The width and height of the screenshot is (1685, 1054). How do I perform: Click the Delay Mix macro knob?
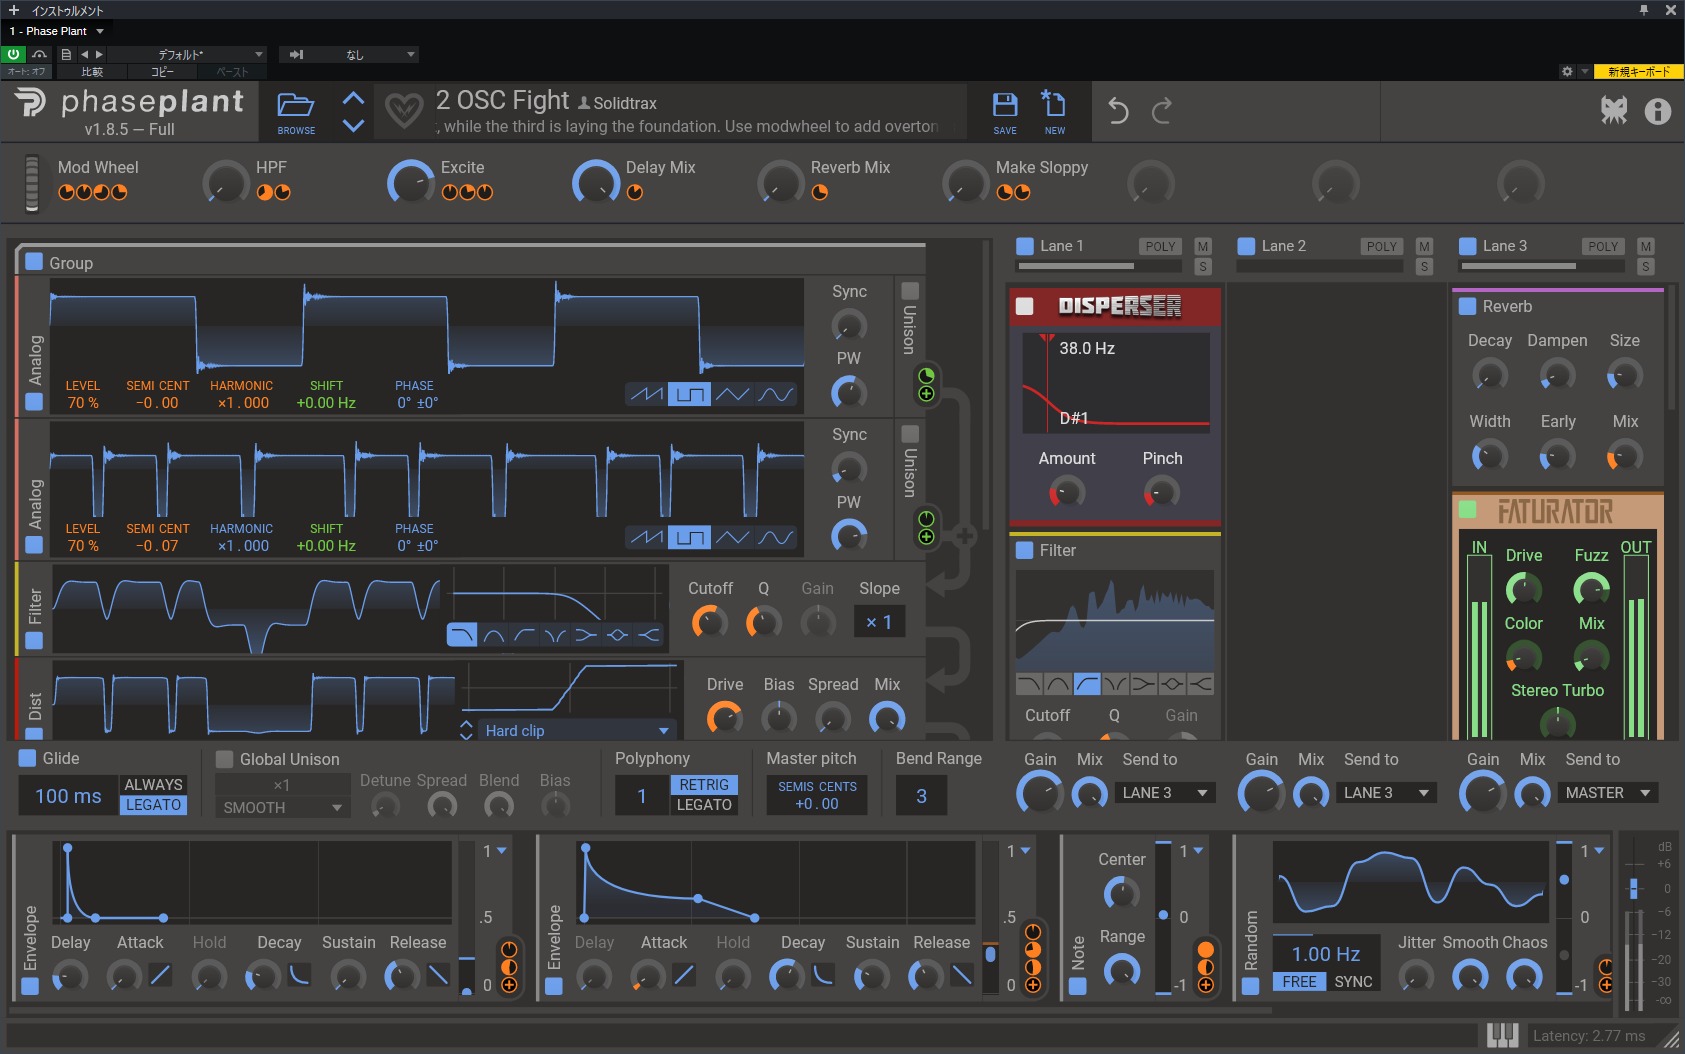click(x=595, y=183)
